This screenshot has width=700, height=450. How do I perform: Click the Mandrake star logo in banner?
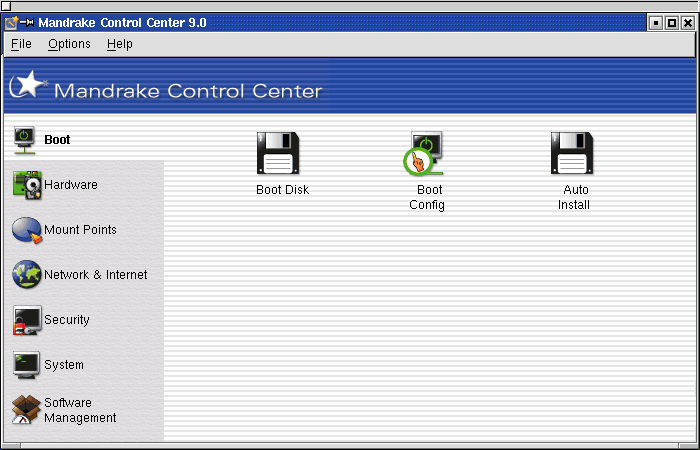point(28,84)
